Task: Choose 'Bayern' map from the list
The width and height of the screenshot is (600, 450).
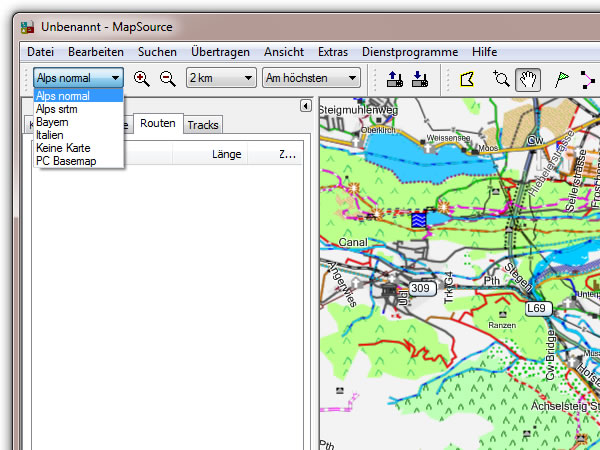Action: pyautogui.click(x=52, y=122)
